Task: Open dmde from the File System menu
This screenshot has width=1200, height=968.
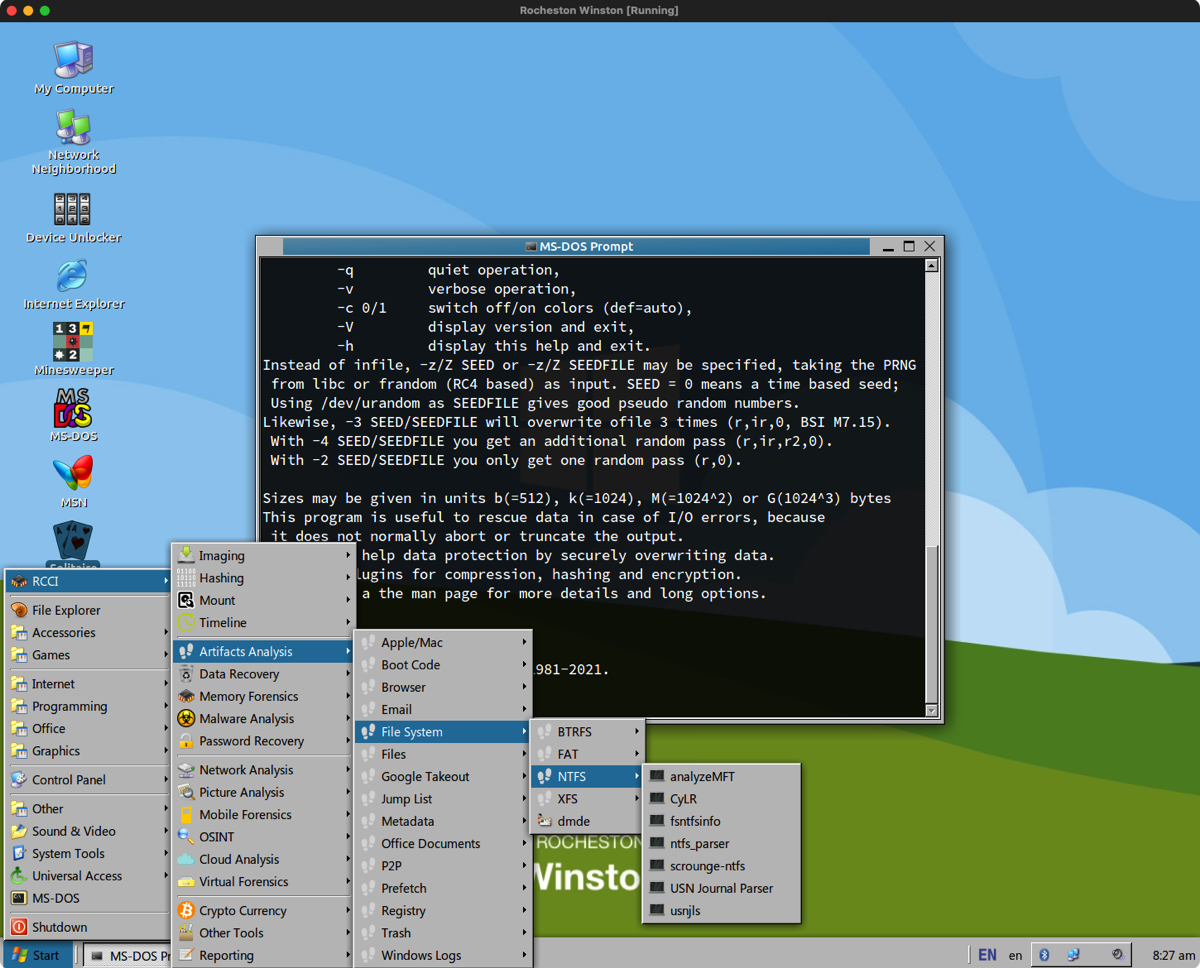Action: pos(573,821)
